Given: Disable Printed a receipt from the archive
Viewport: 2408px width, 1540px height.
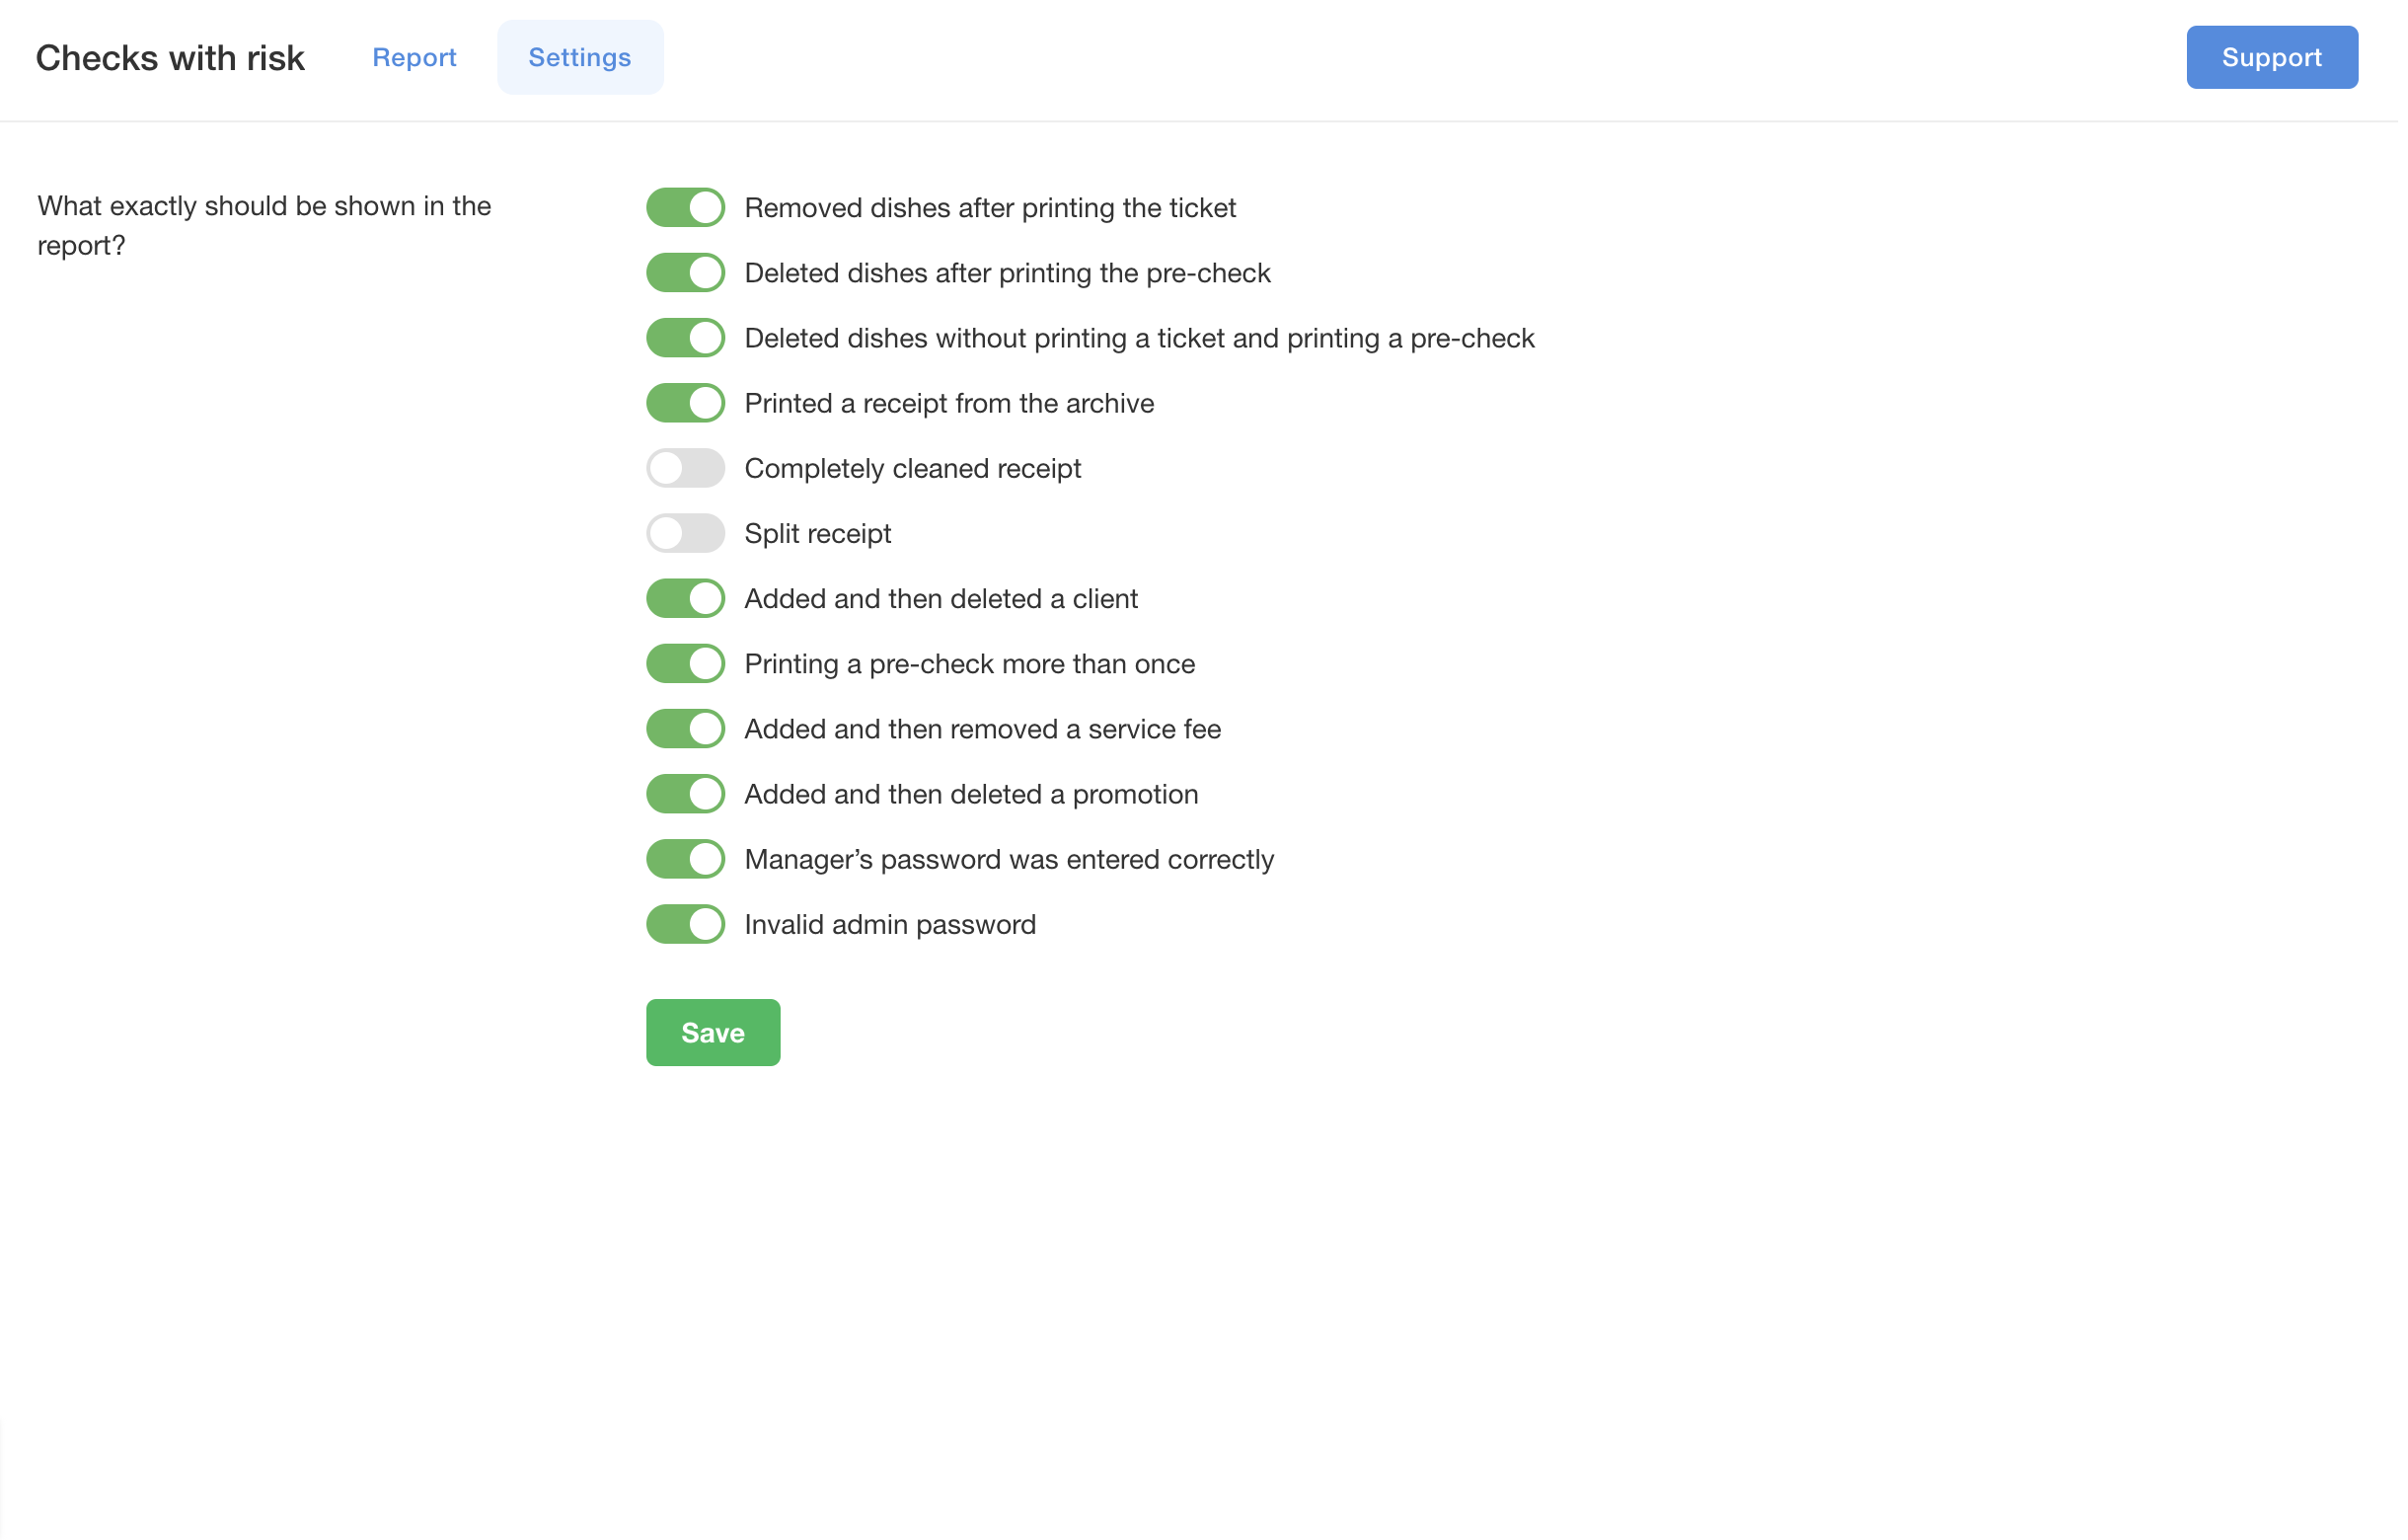Looking at the screenshot, I should 686,403.
